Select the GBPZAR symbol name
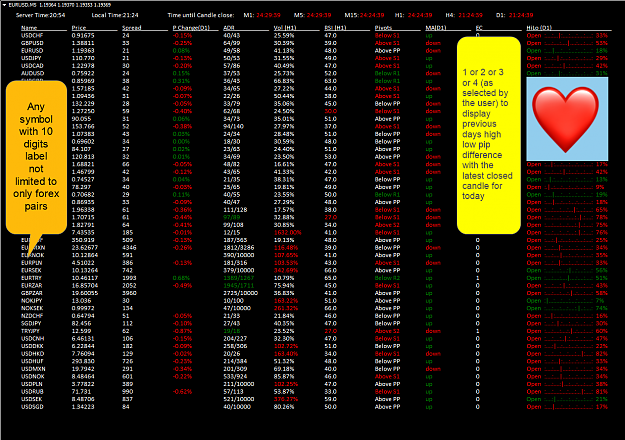The height and width of the screenshot is (440, 625). (31, 293)
